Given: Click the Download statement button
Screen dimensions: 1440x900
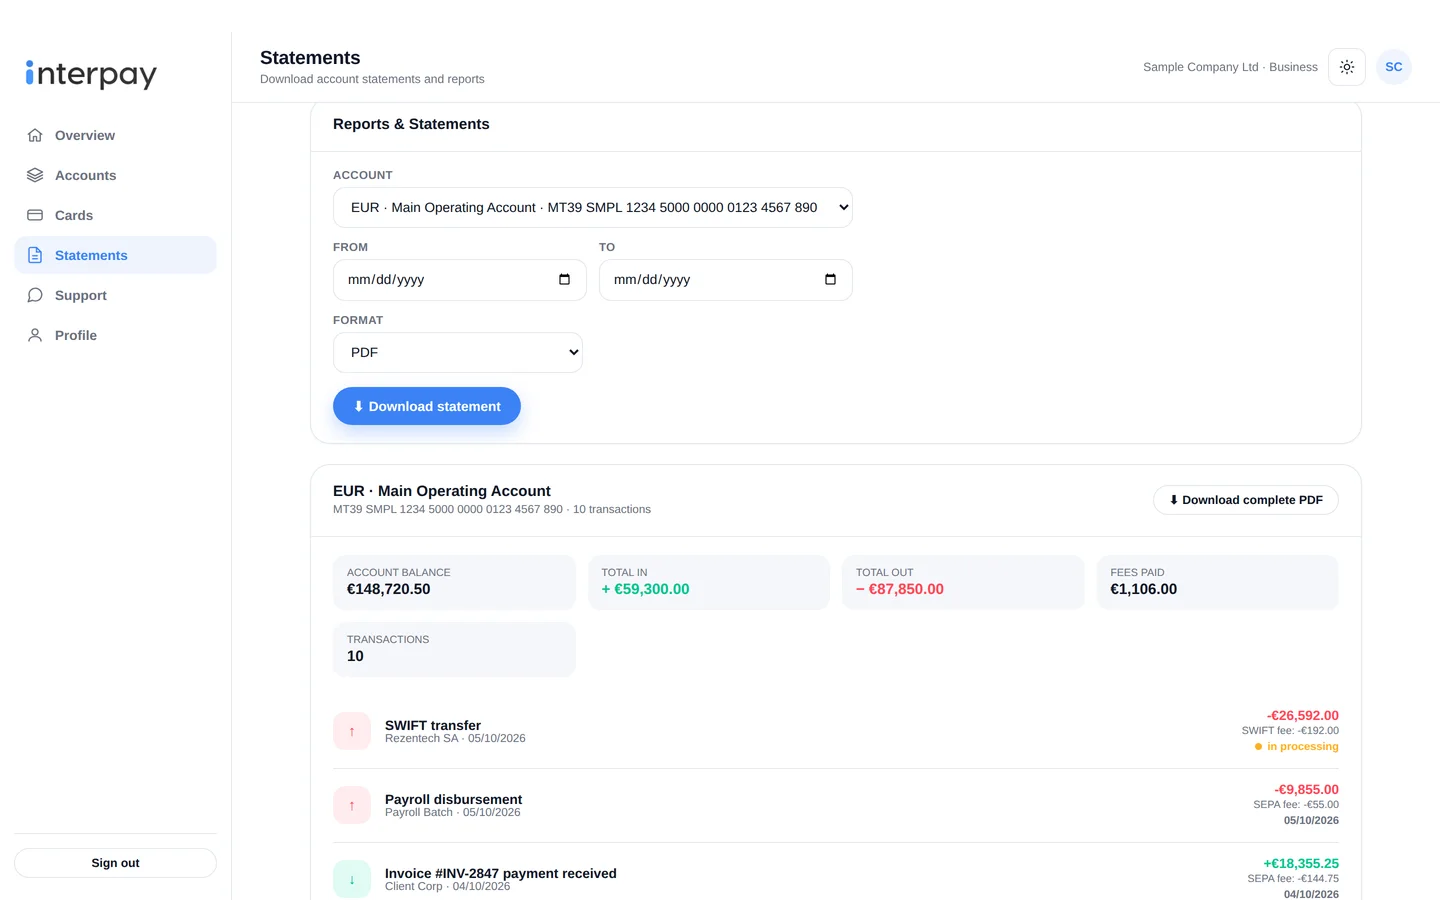Looking at the screenshot, I should coord(427,406).
